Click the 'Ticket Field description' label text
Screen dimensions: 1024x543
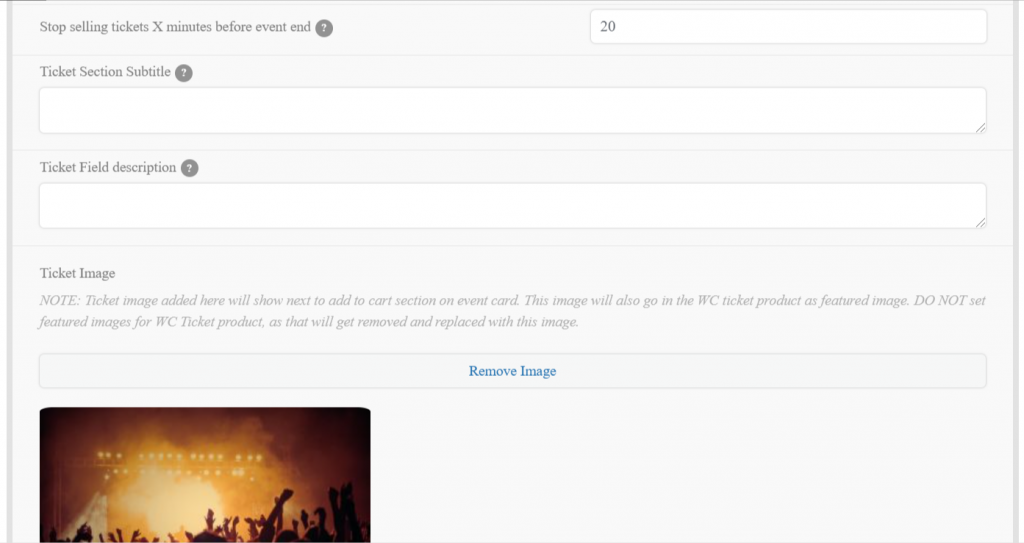pos(108,167)
